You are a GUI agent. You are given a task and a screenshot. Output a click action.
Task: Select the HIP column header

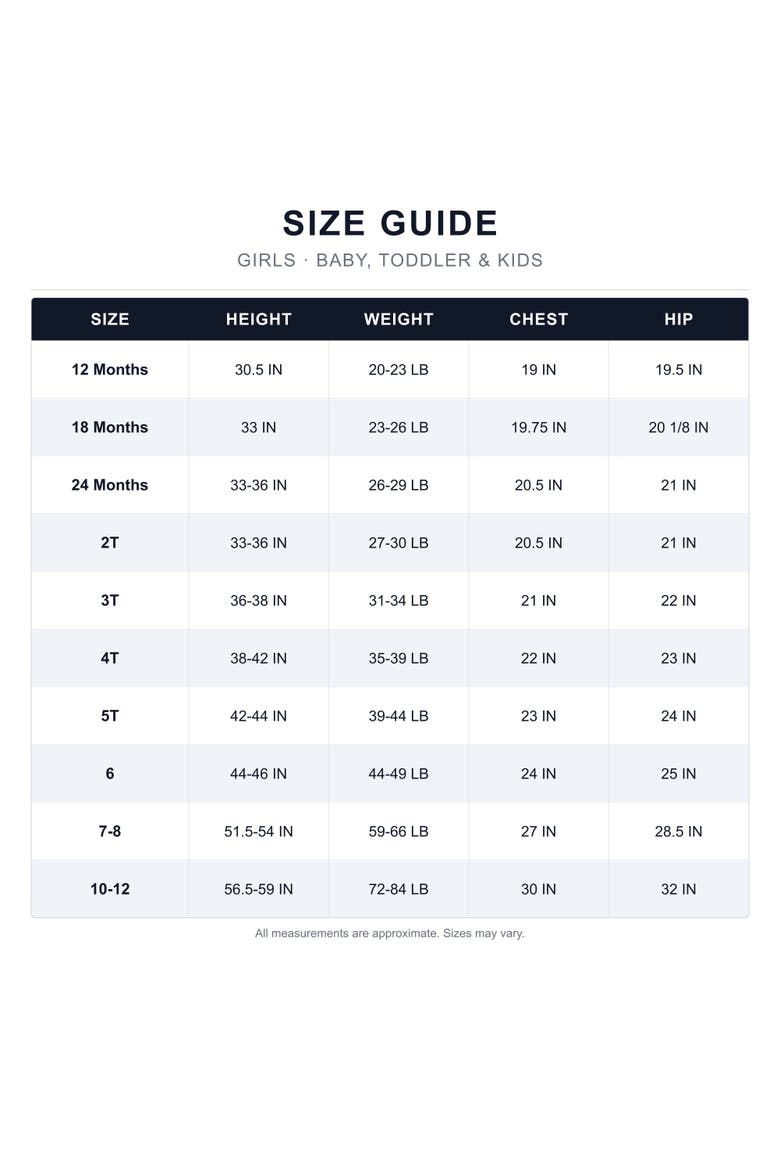(678, 319)
